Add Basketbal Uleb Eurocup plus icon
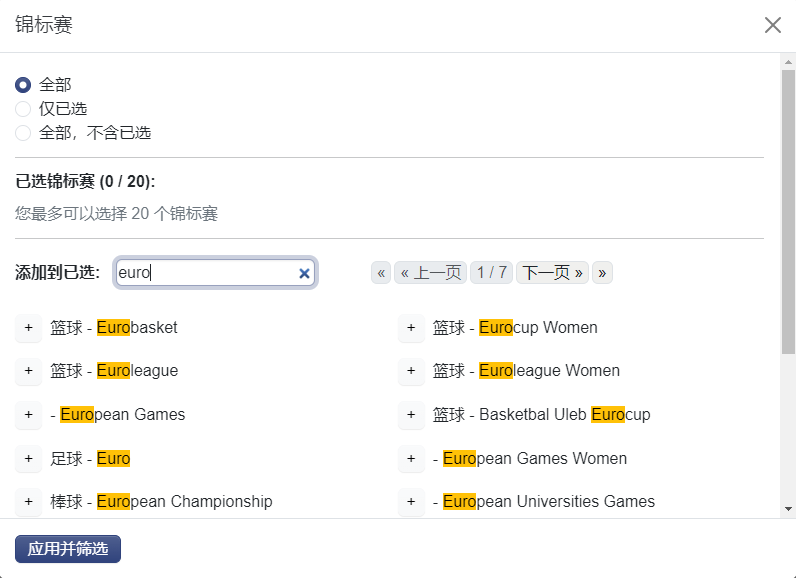Screen dimensions: 796x578 [411, 415]
